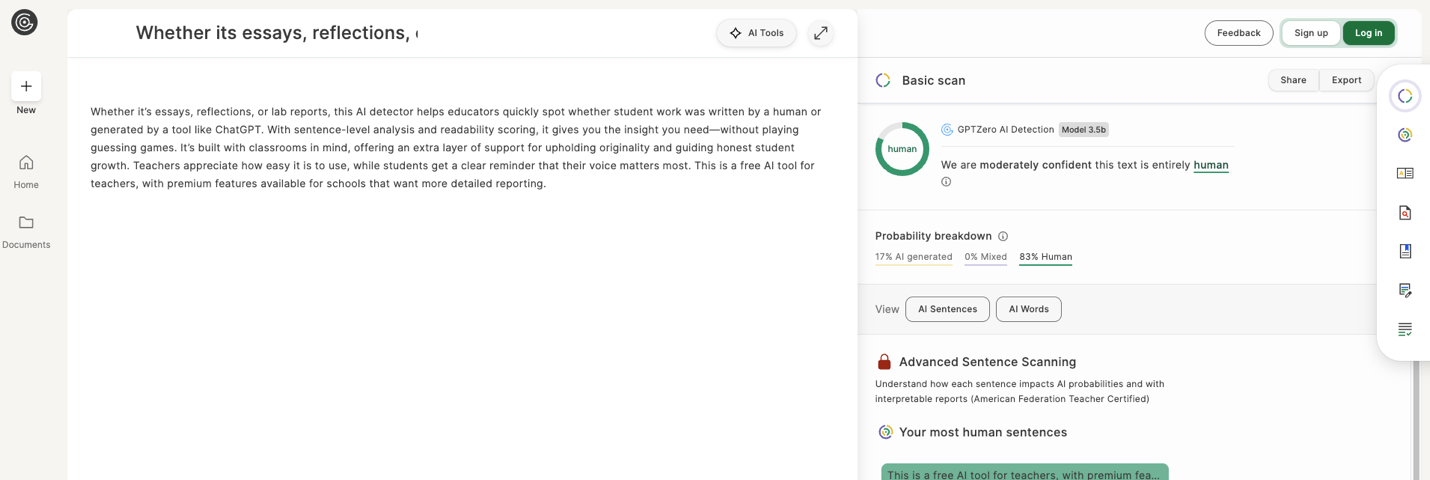Click the highlighted 'free AI tool for teachers' sentence

tap(1024, 473)
